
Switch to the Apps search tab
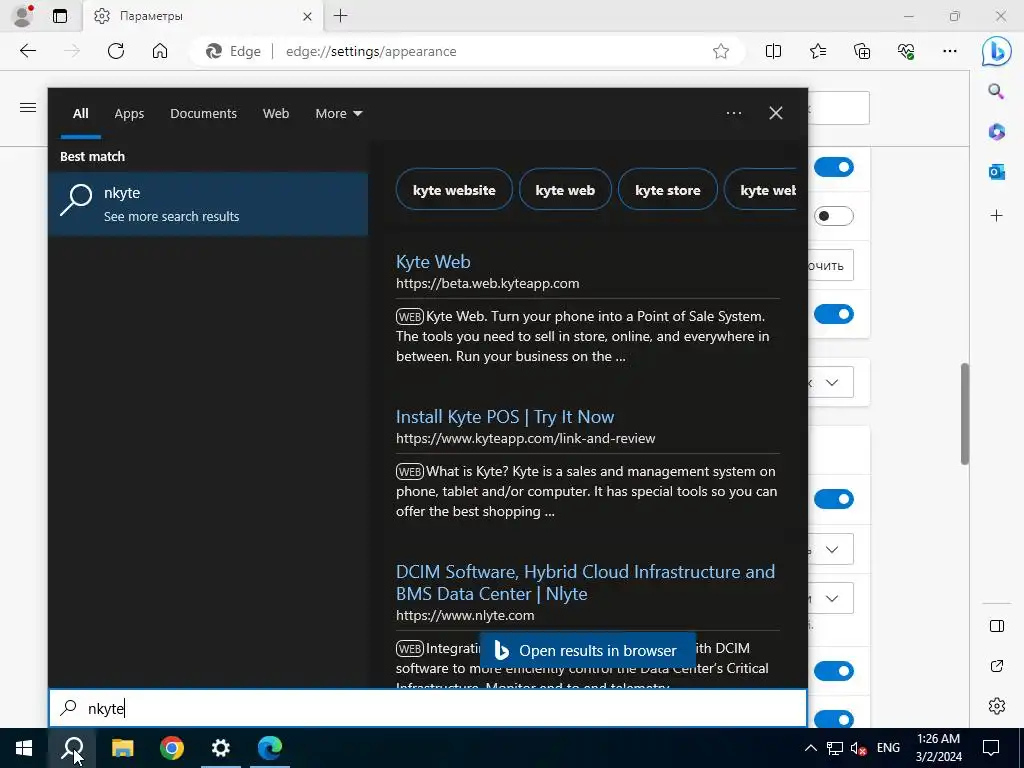point(129,113)
